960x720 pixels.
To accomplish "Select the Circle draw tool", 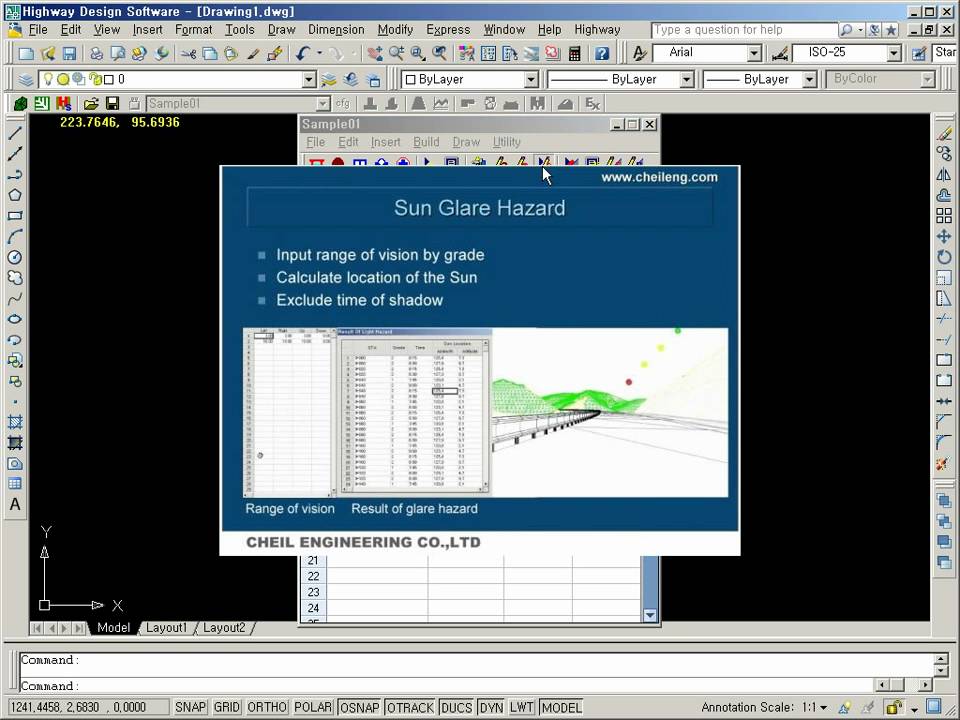I will pyautogui.click(x=15, y=257).
